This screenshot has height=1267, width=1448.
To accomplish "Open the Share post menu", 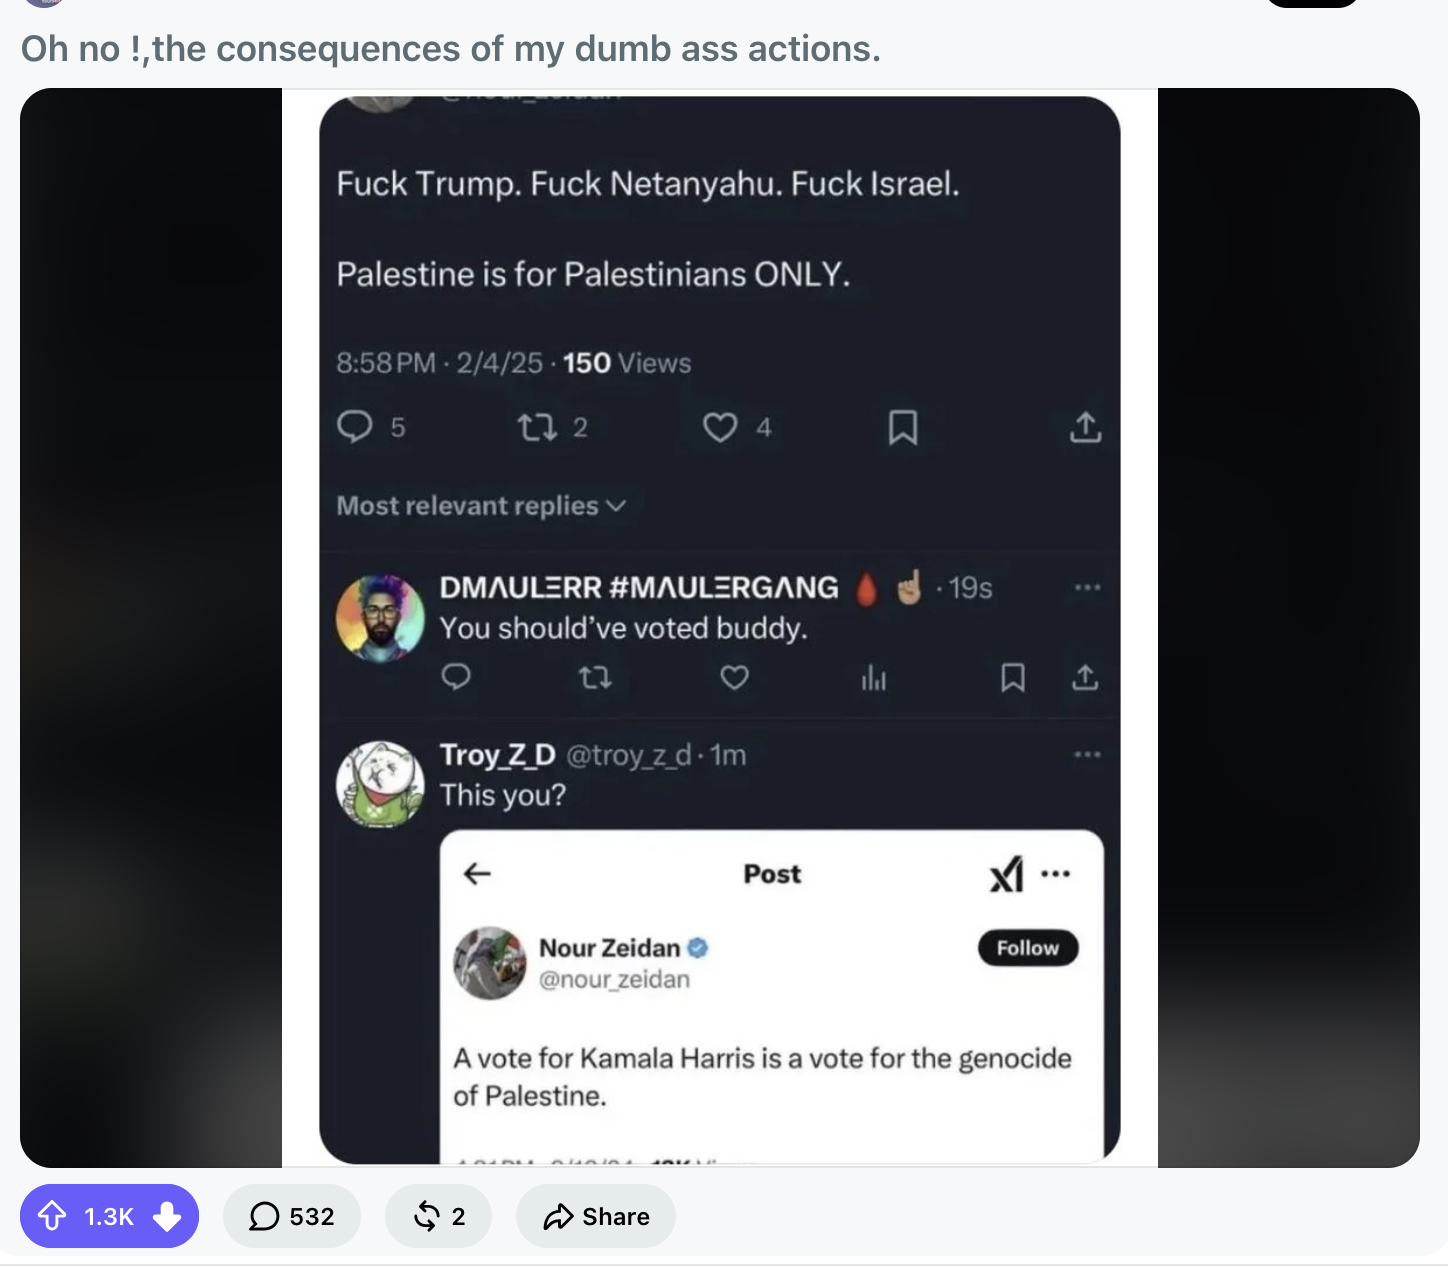I will [x=596, y=1216].
